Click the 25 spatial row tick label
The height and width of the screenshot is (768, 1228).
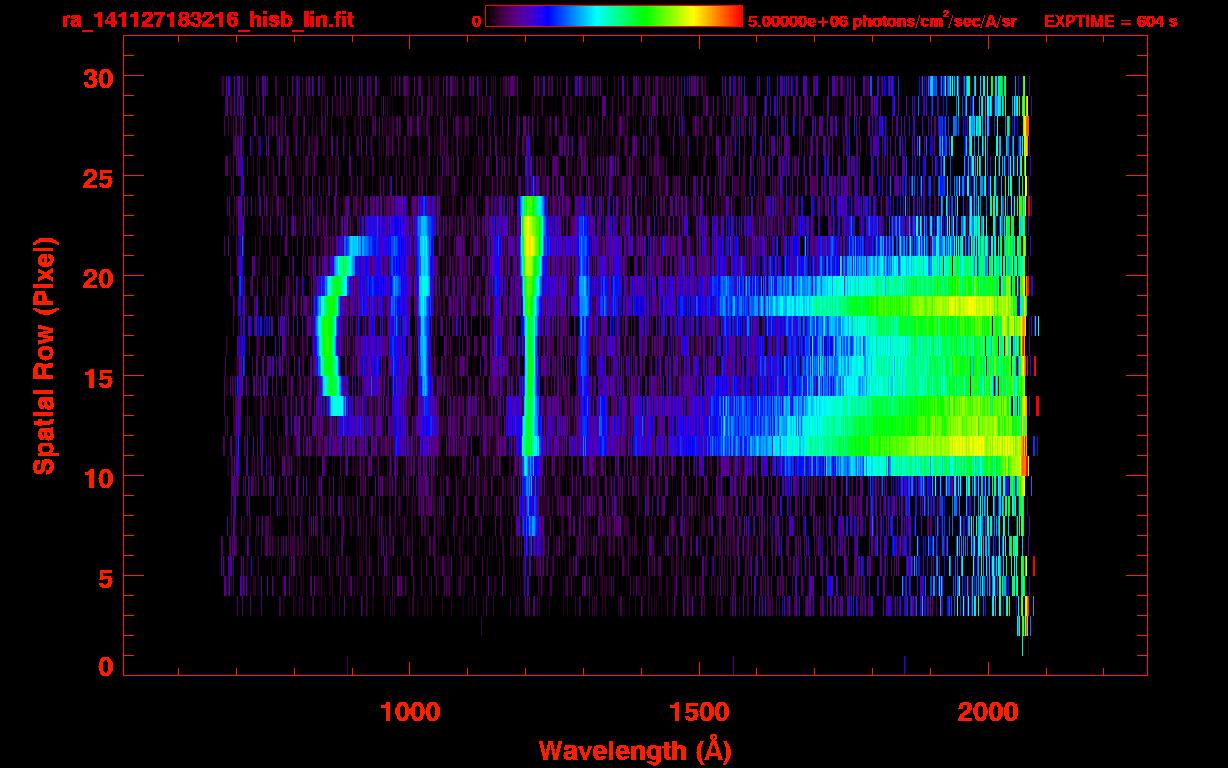pos(97,177)
